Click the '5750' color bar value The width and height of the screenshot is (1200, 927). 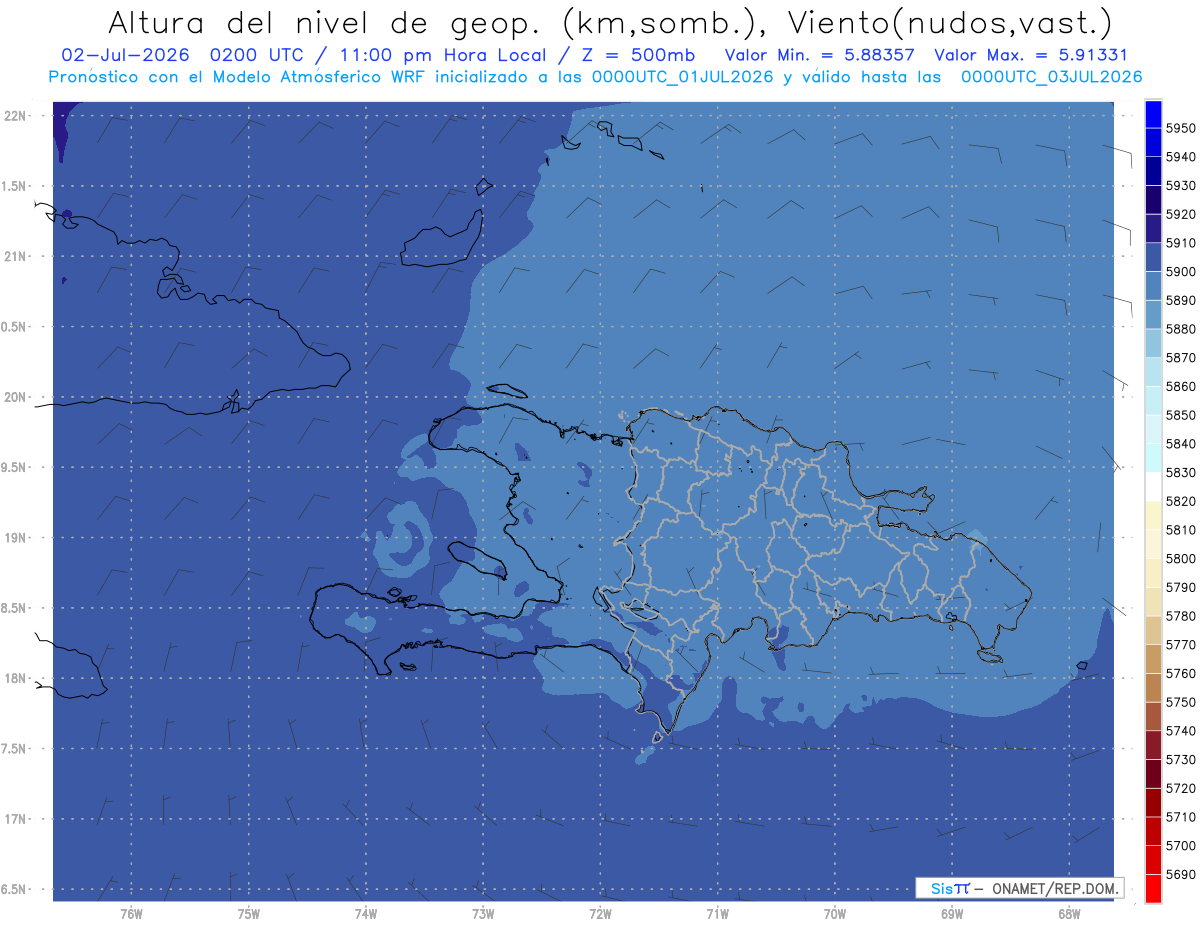(x=1180, y=702)
